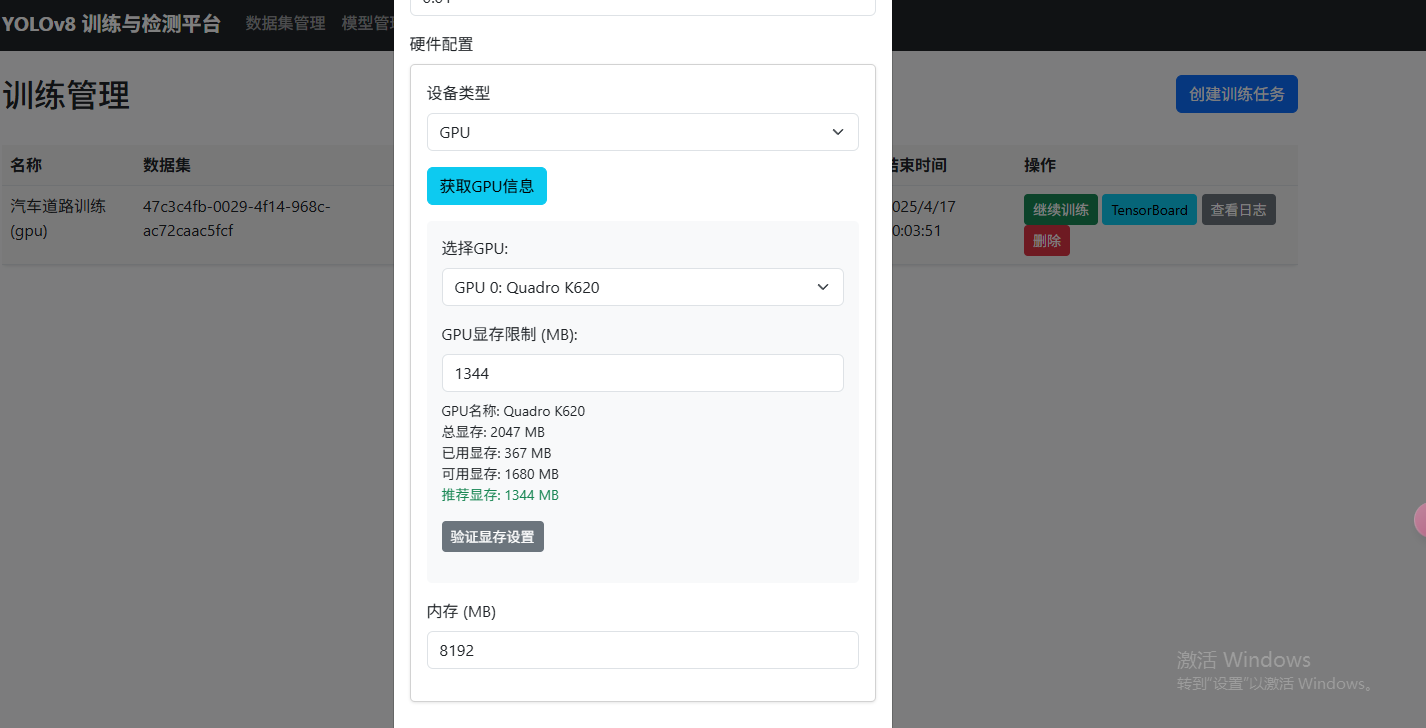Delete the 汽车道路训练(gpu) task
Viewport: 1426px width, 728px height.
coord(1046,240)
